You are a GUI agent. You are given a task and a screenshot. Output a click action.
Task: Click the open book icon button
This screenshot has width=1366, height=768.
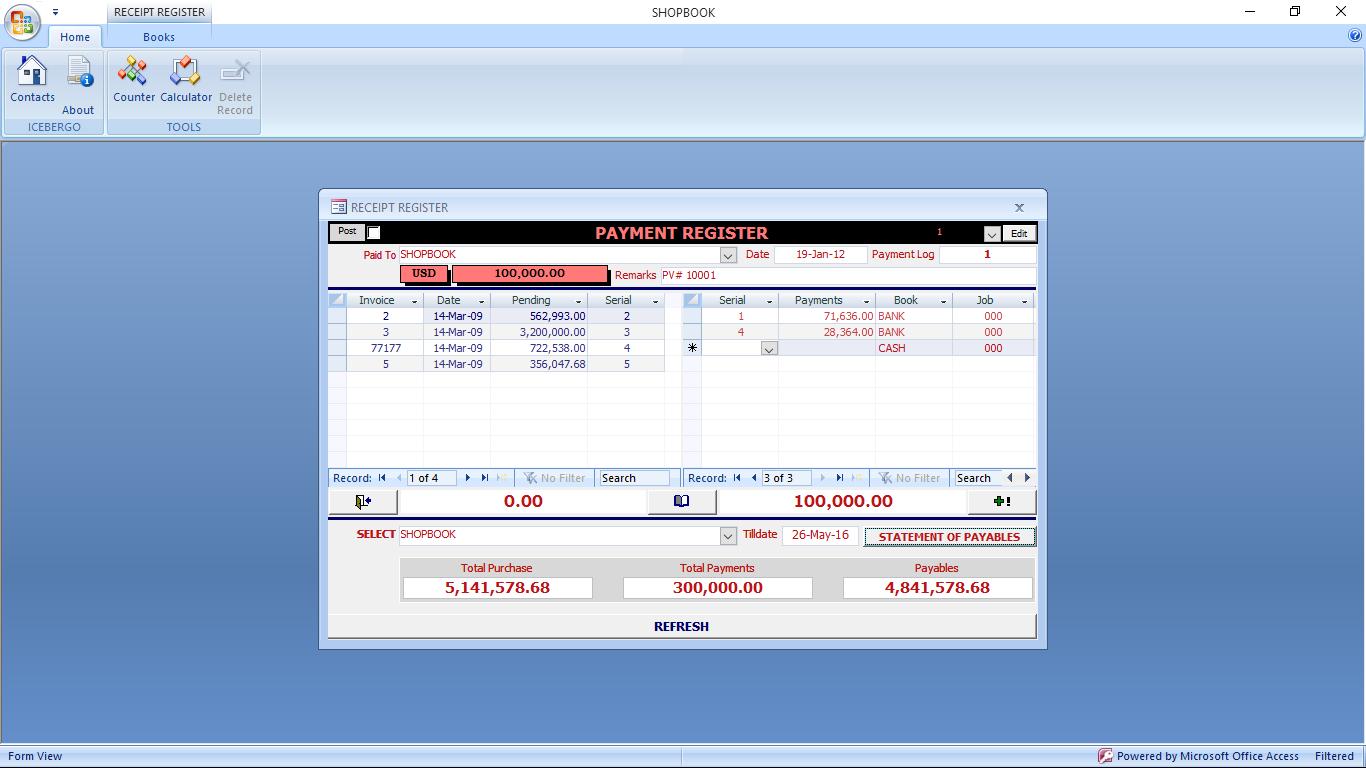[x=681, y=502]
